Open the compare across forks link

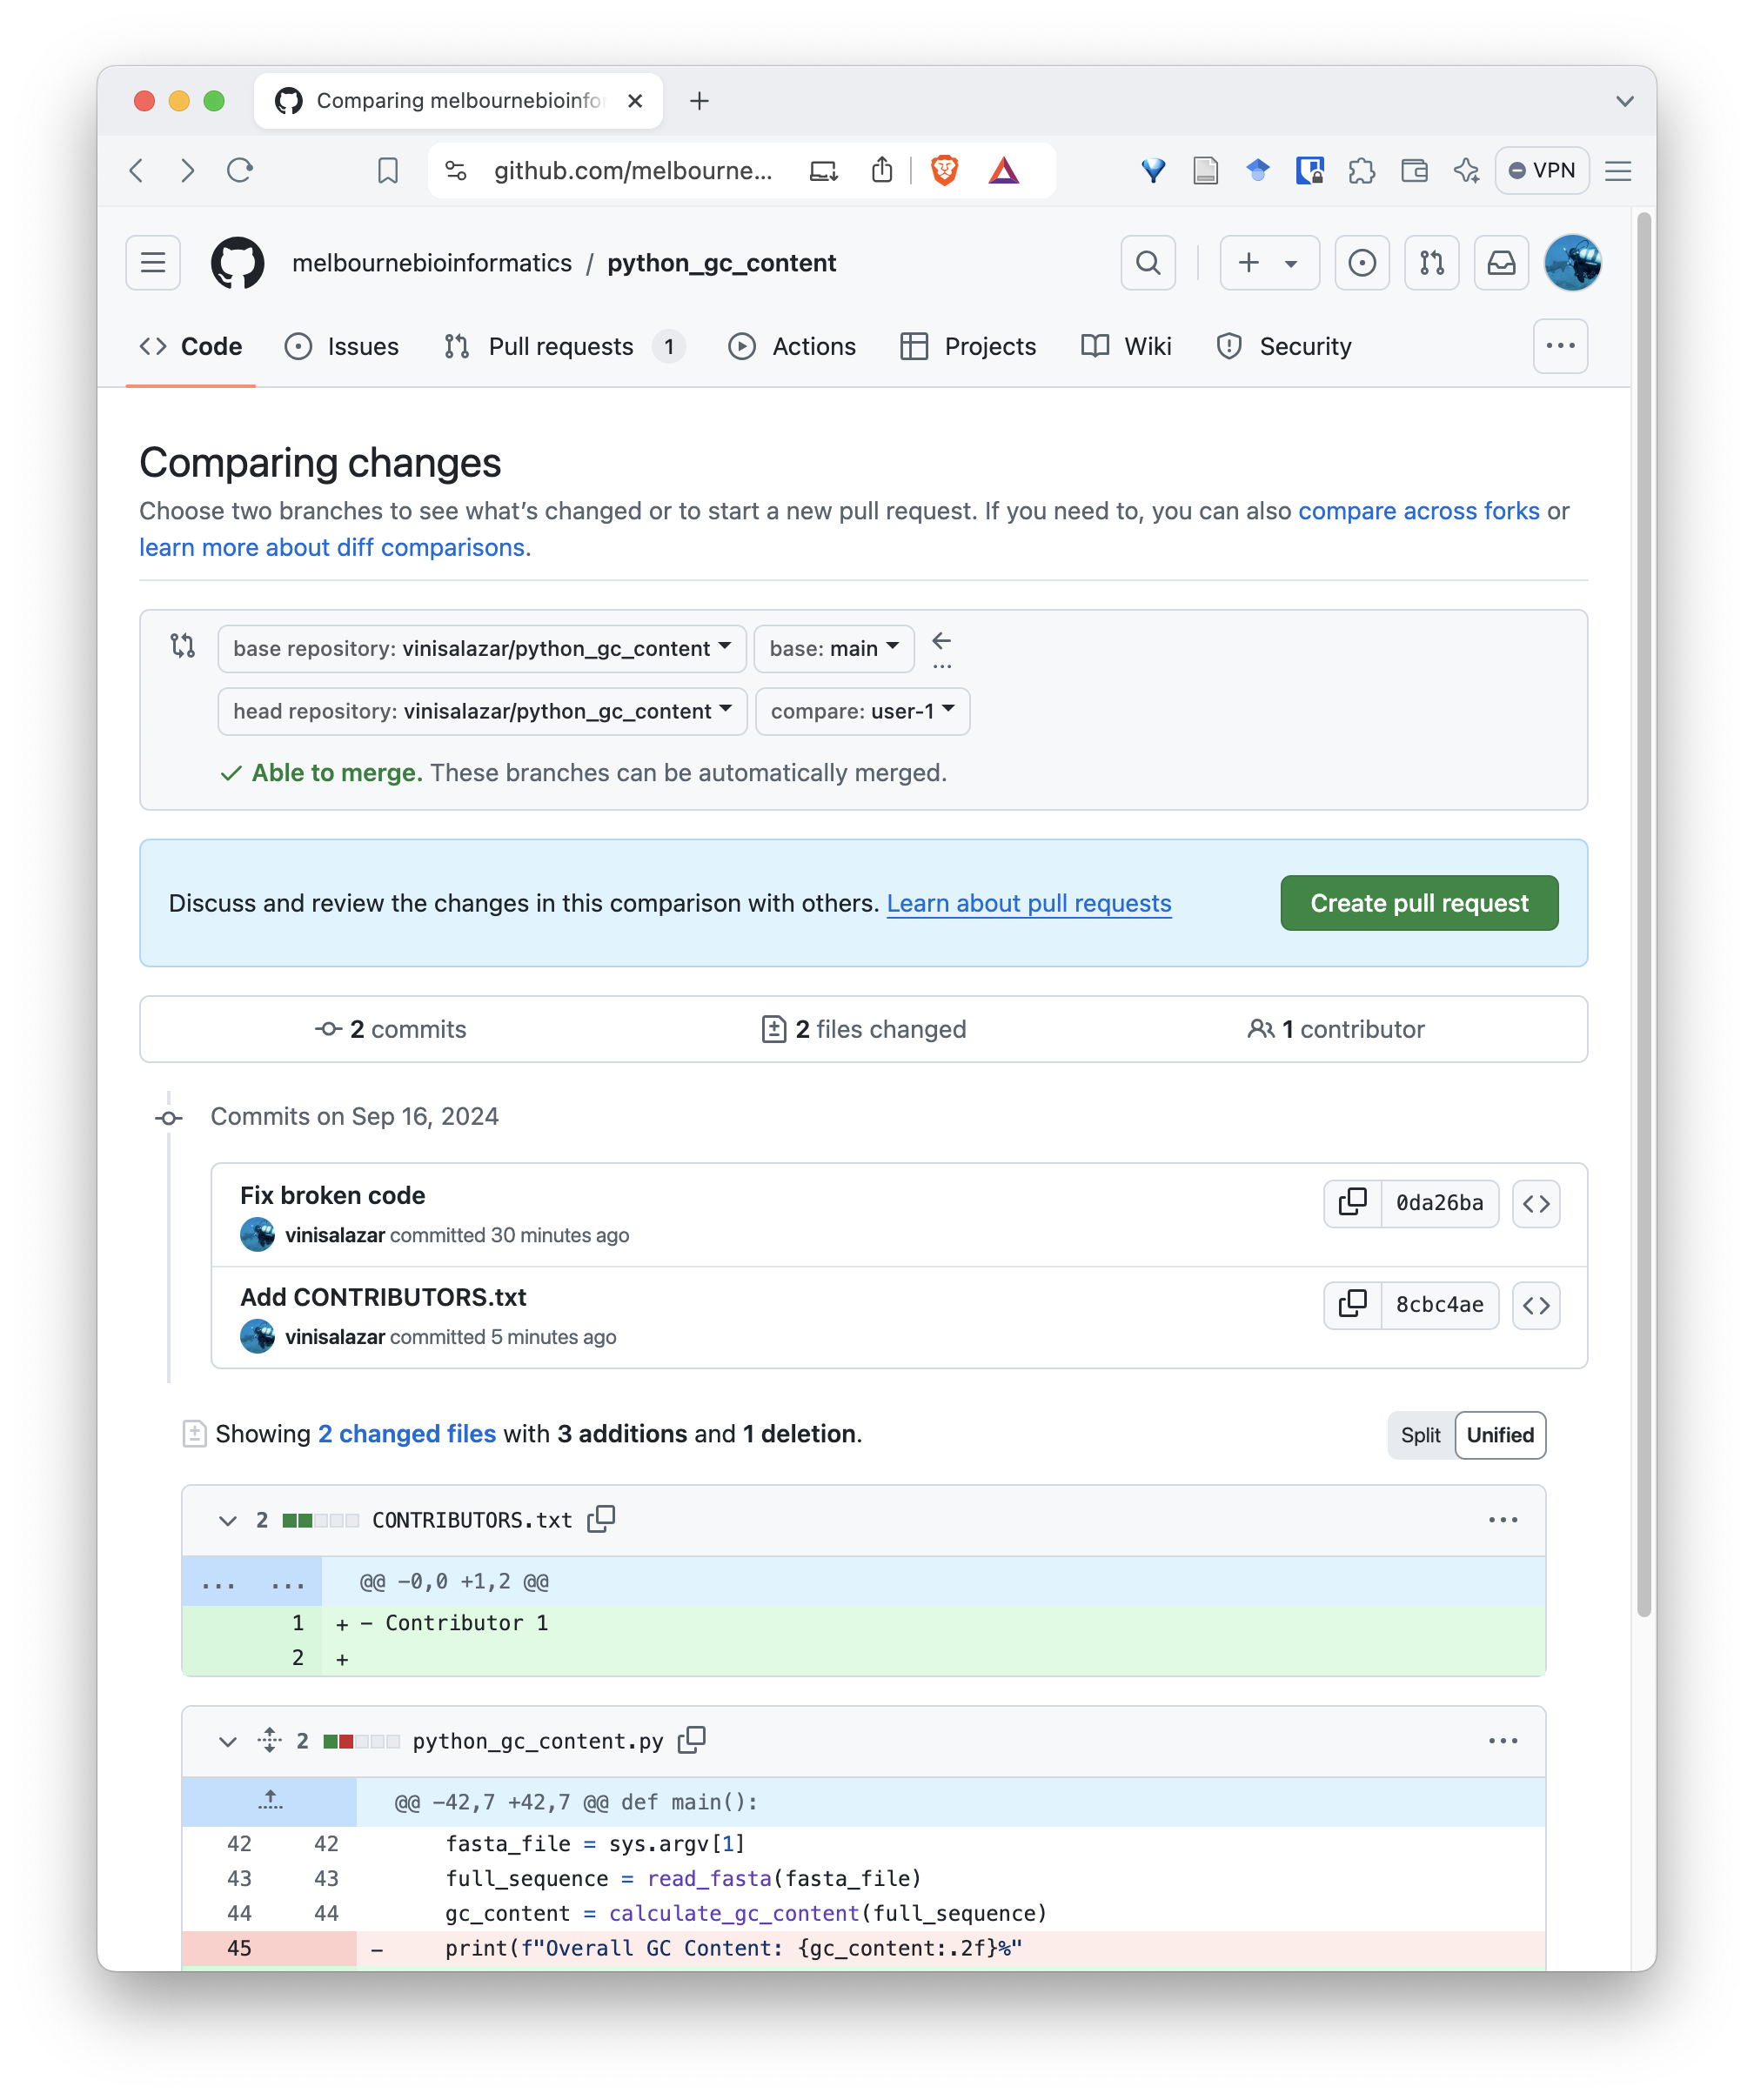[x=1418, y=511]
